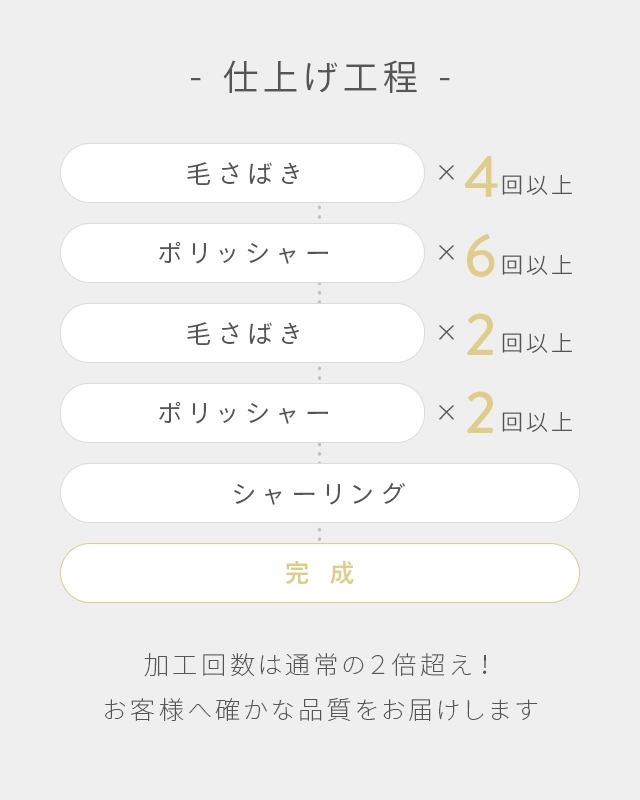Click the お客様へ確かな品質をお届けします text

tap(320, 710)
